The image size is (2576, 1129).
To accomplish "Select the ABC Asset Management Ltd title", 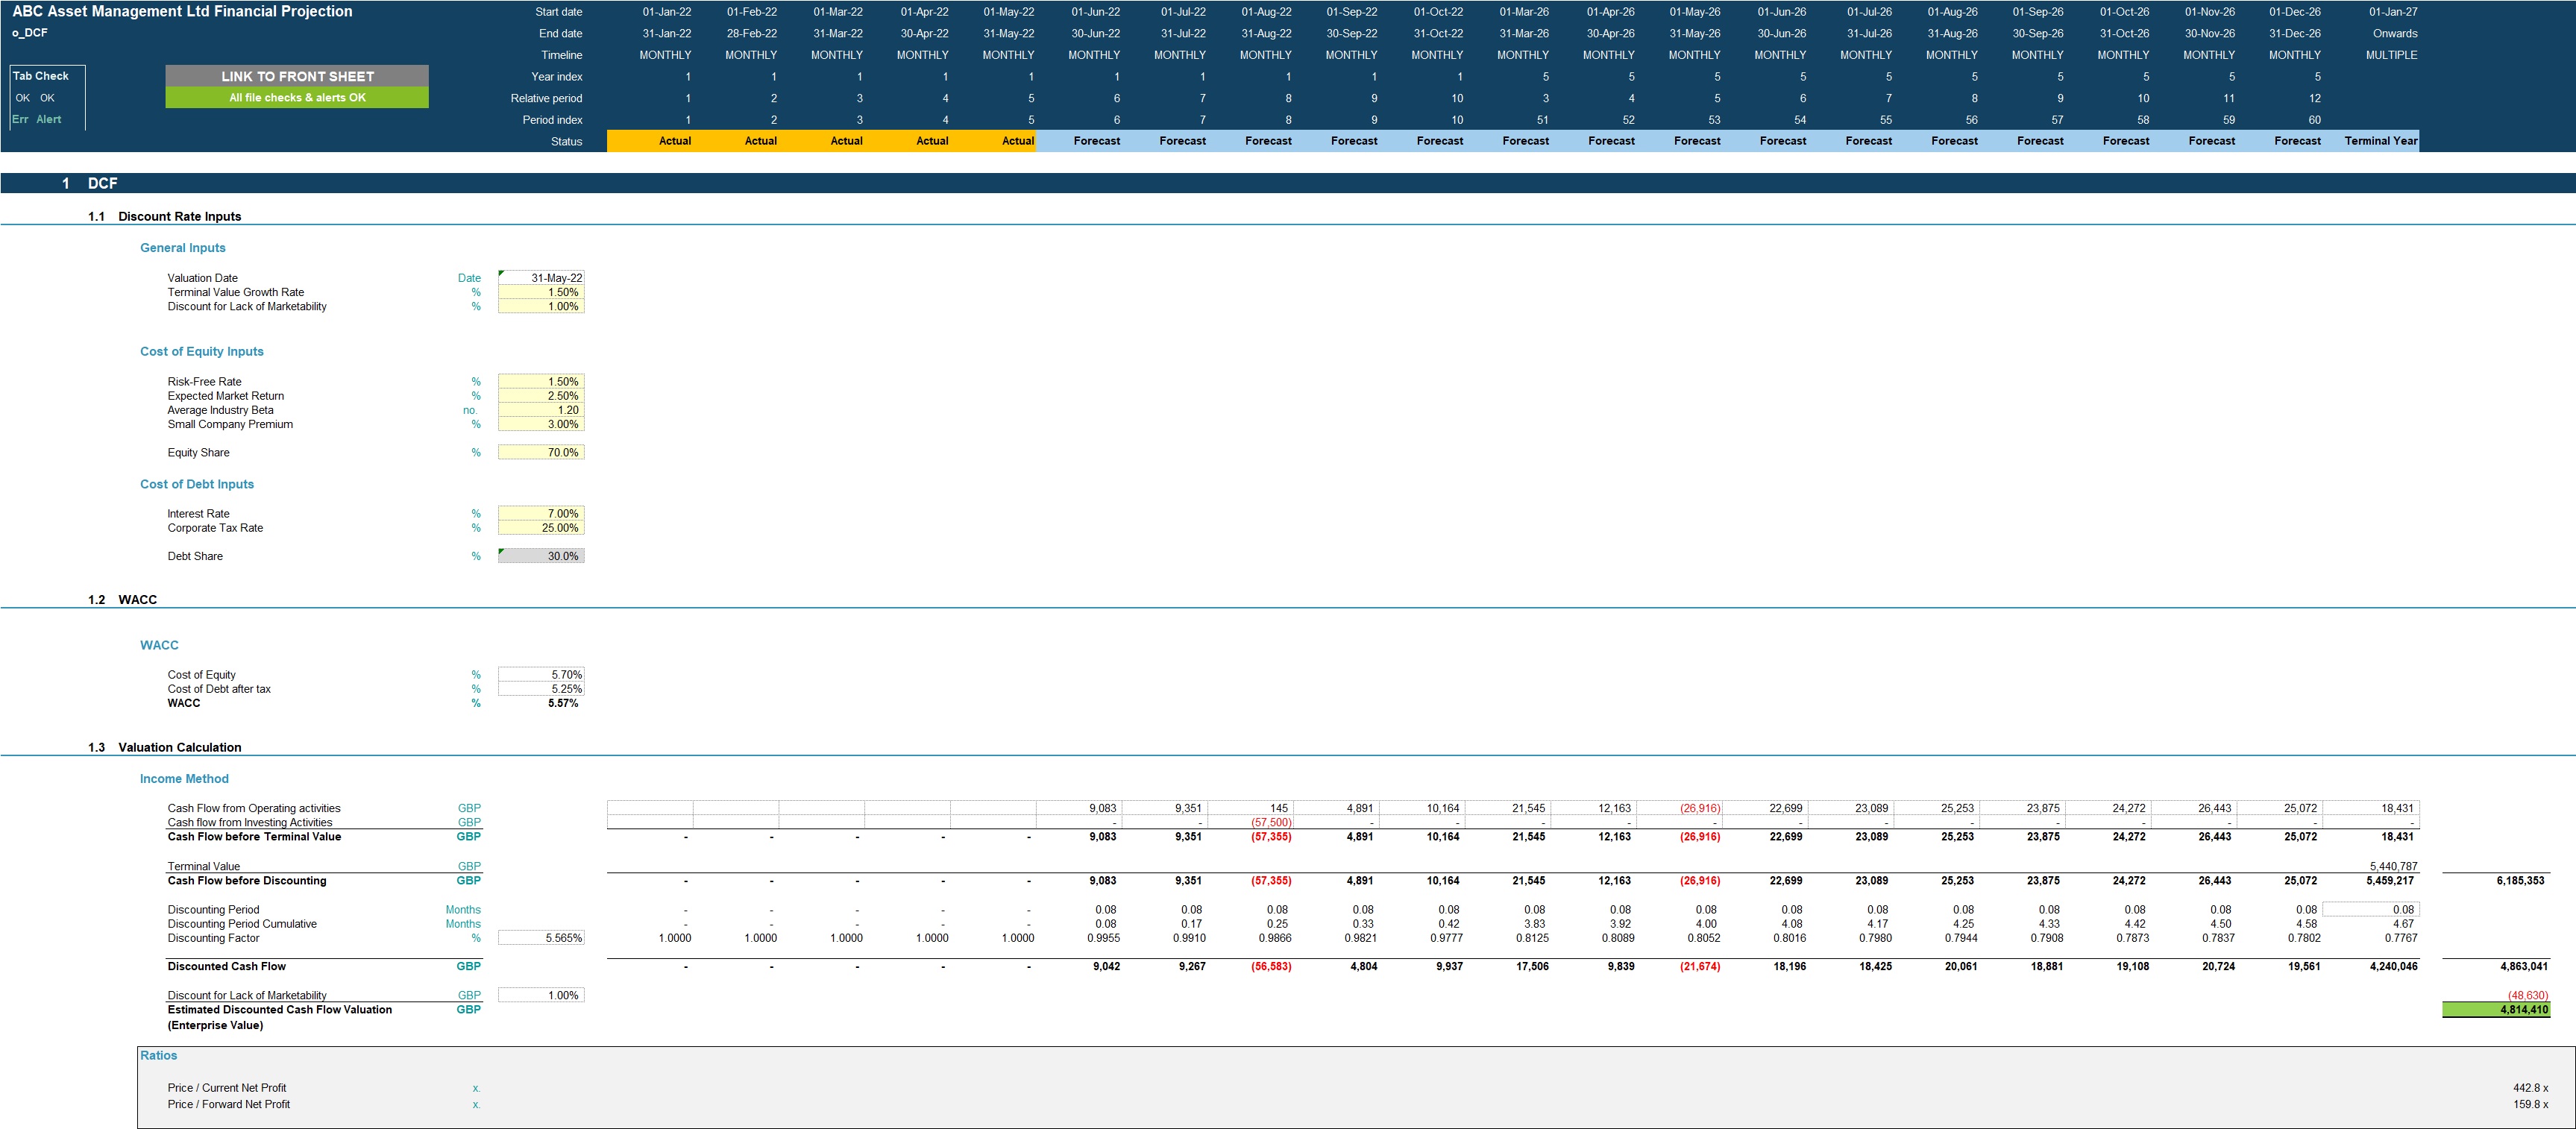I will point(182,11).
